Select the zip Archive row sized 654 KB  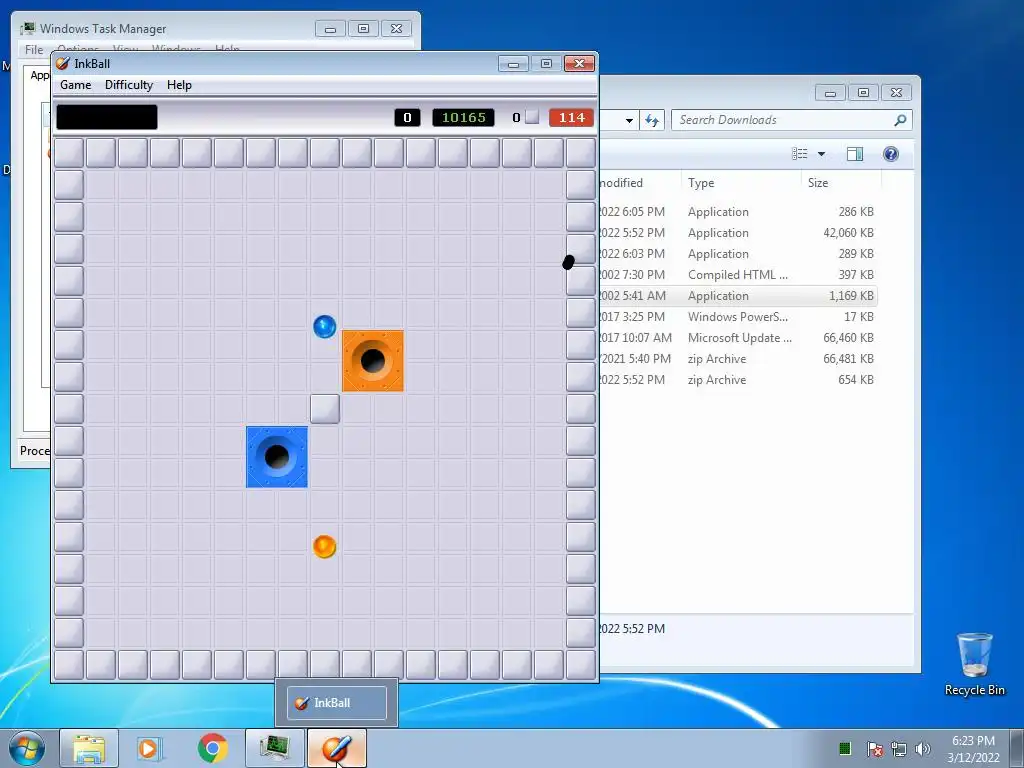[x=737, y=379]
